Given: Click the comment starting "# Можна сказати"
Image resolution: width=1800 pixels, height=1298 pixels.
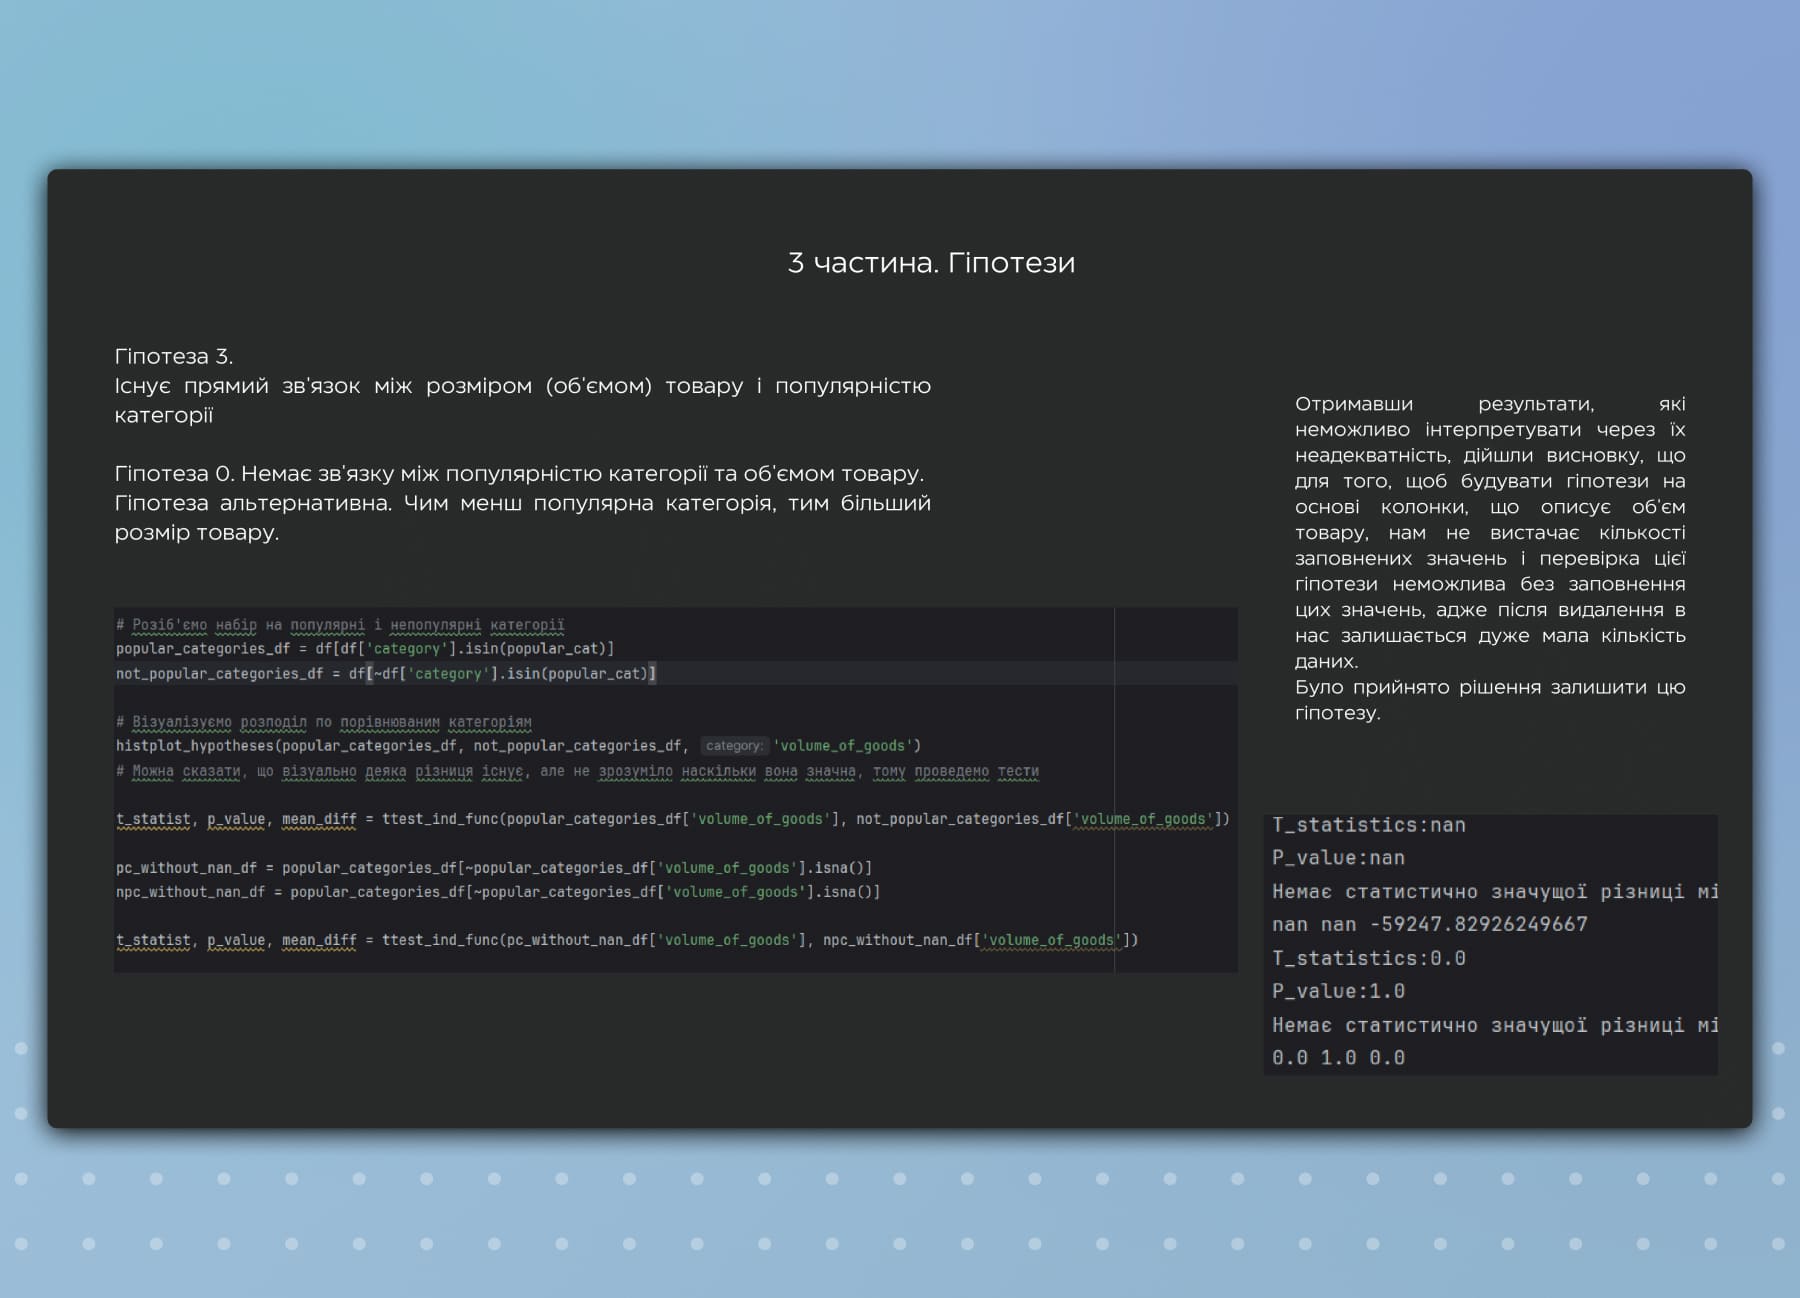Looking at the screenshot, I should point(577,771).
